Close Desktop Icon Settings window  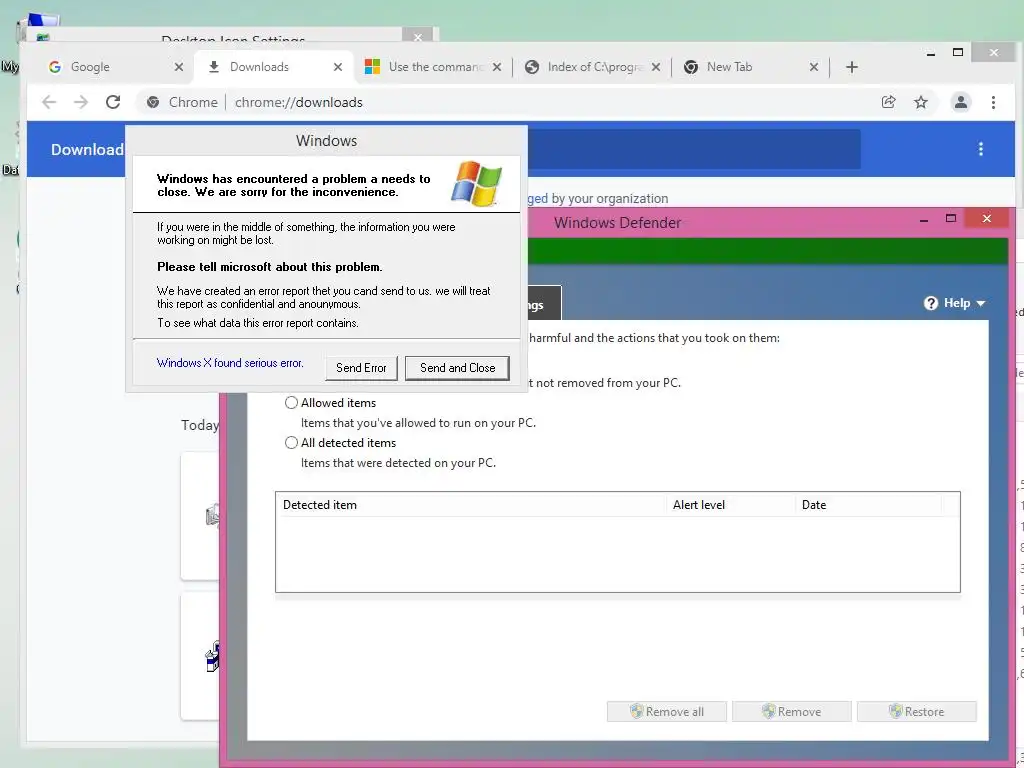pyautogui.click(x=418, y=37)
